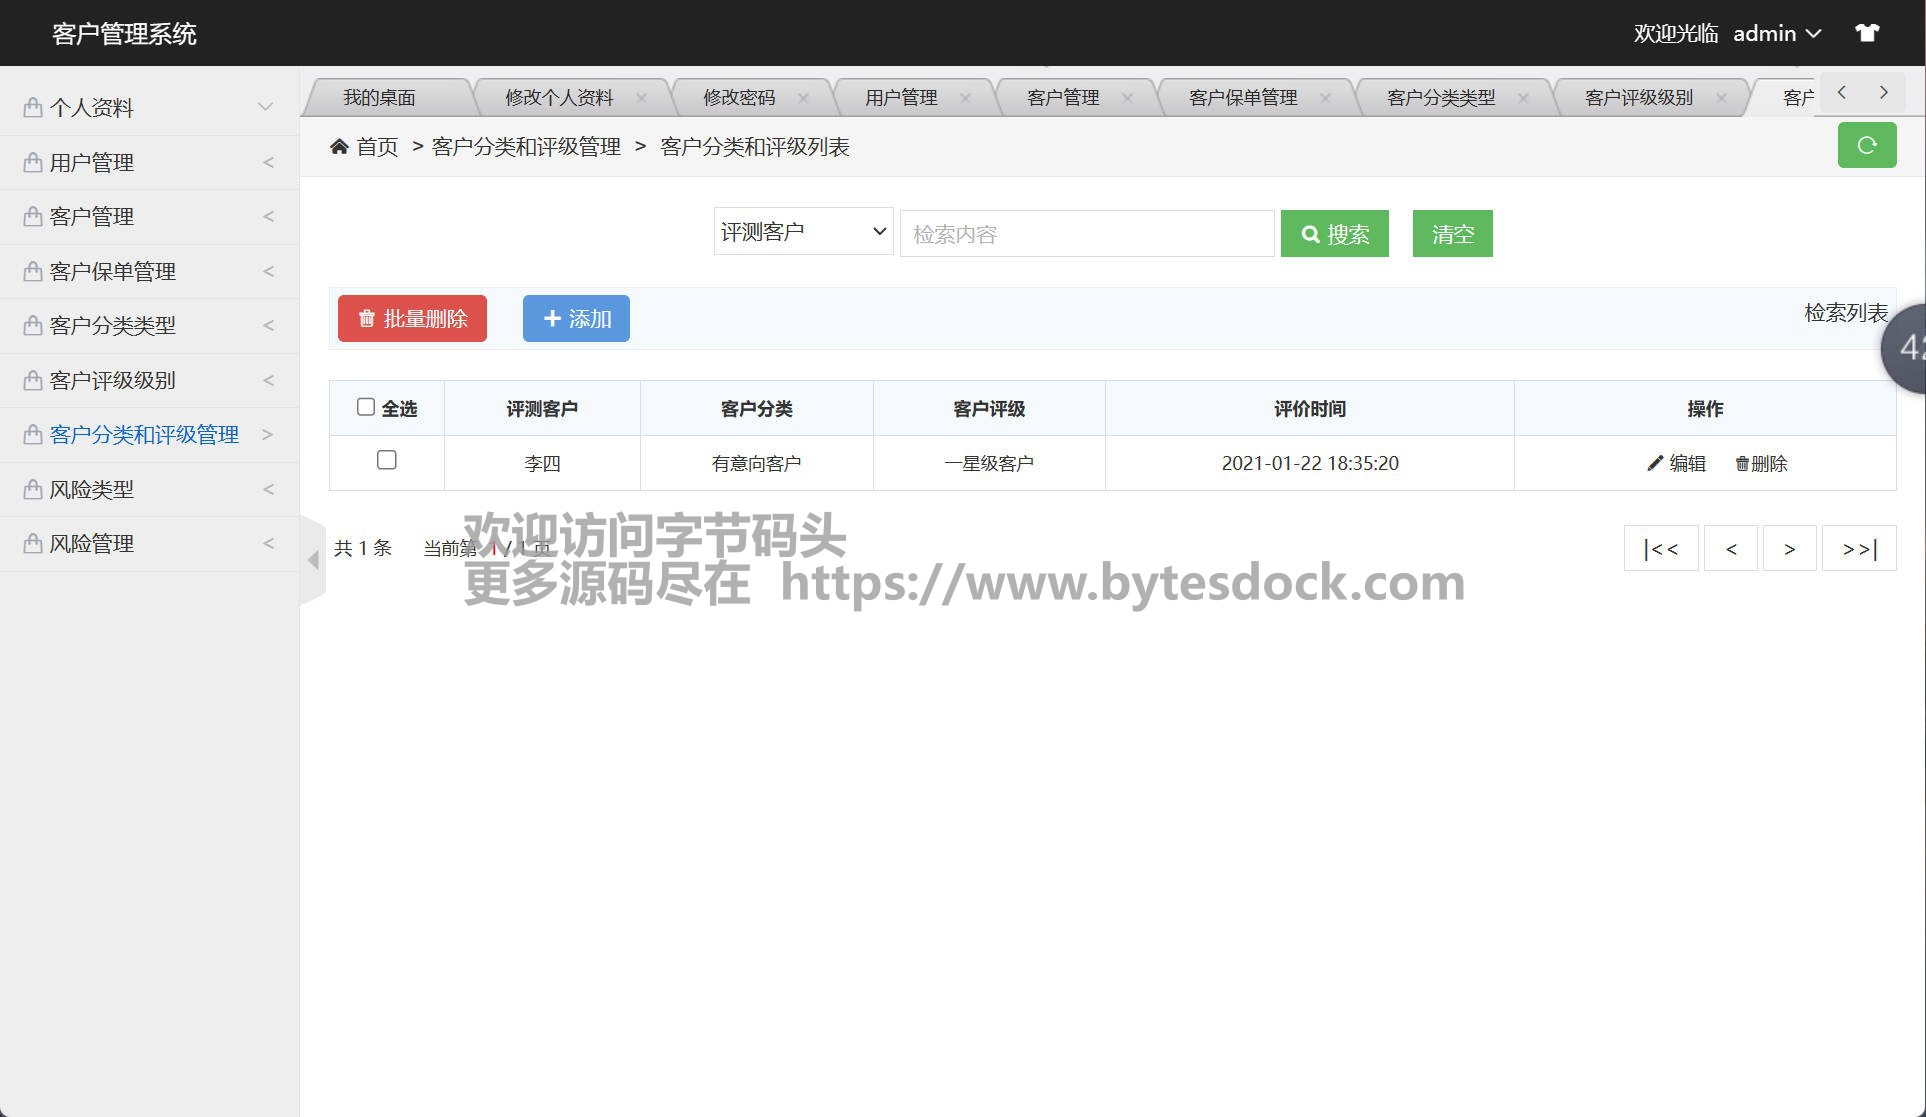Click the 检索内容 search input field

(x=1086, y=234)
